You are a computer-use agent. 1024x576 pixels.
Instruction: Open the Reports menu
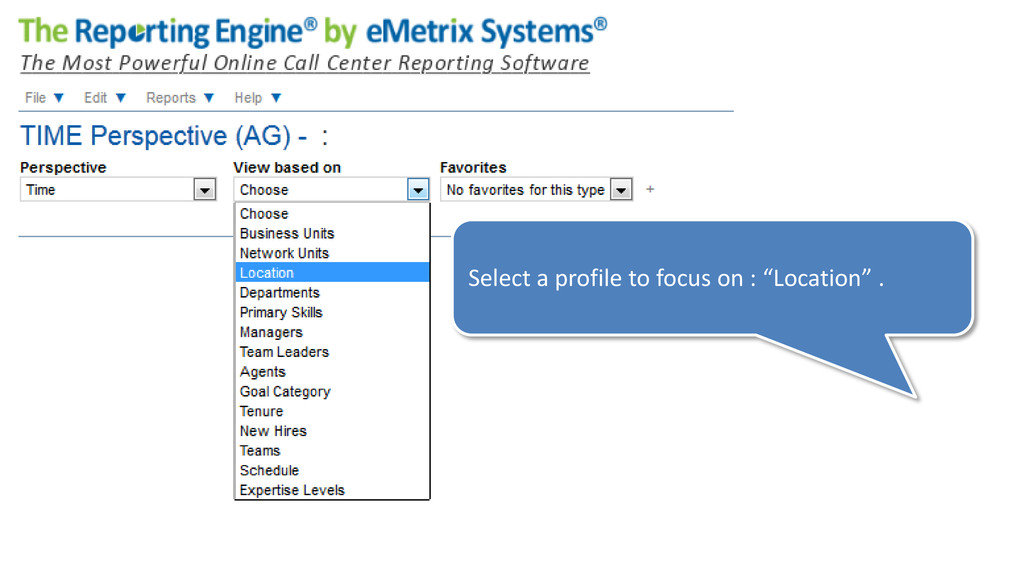(x=180, y=98)
